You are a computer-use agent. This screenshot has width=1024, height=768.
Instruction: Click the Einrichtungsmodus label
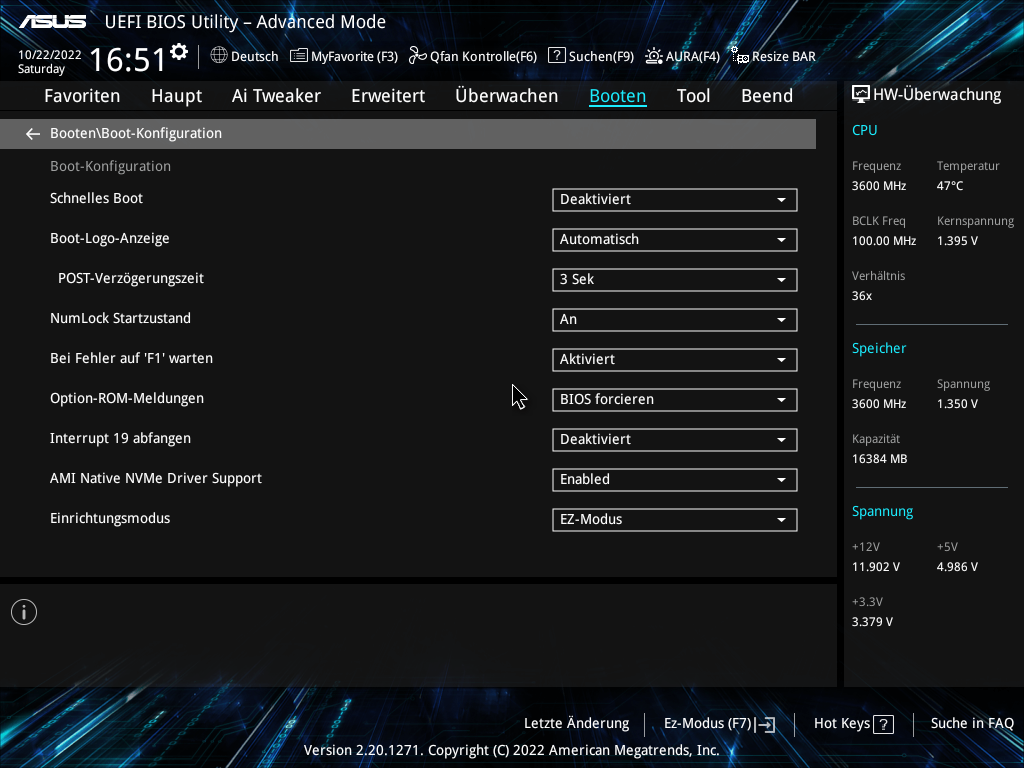coord(110,519)
